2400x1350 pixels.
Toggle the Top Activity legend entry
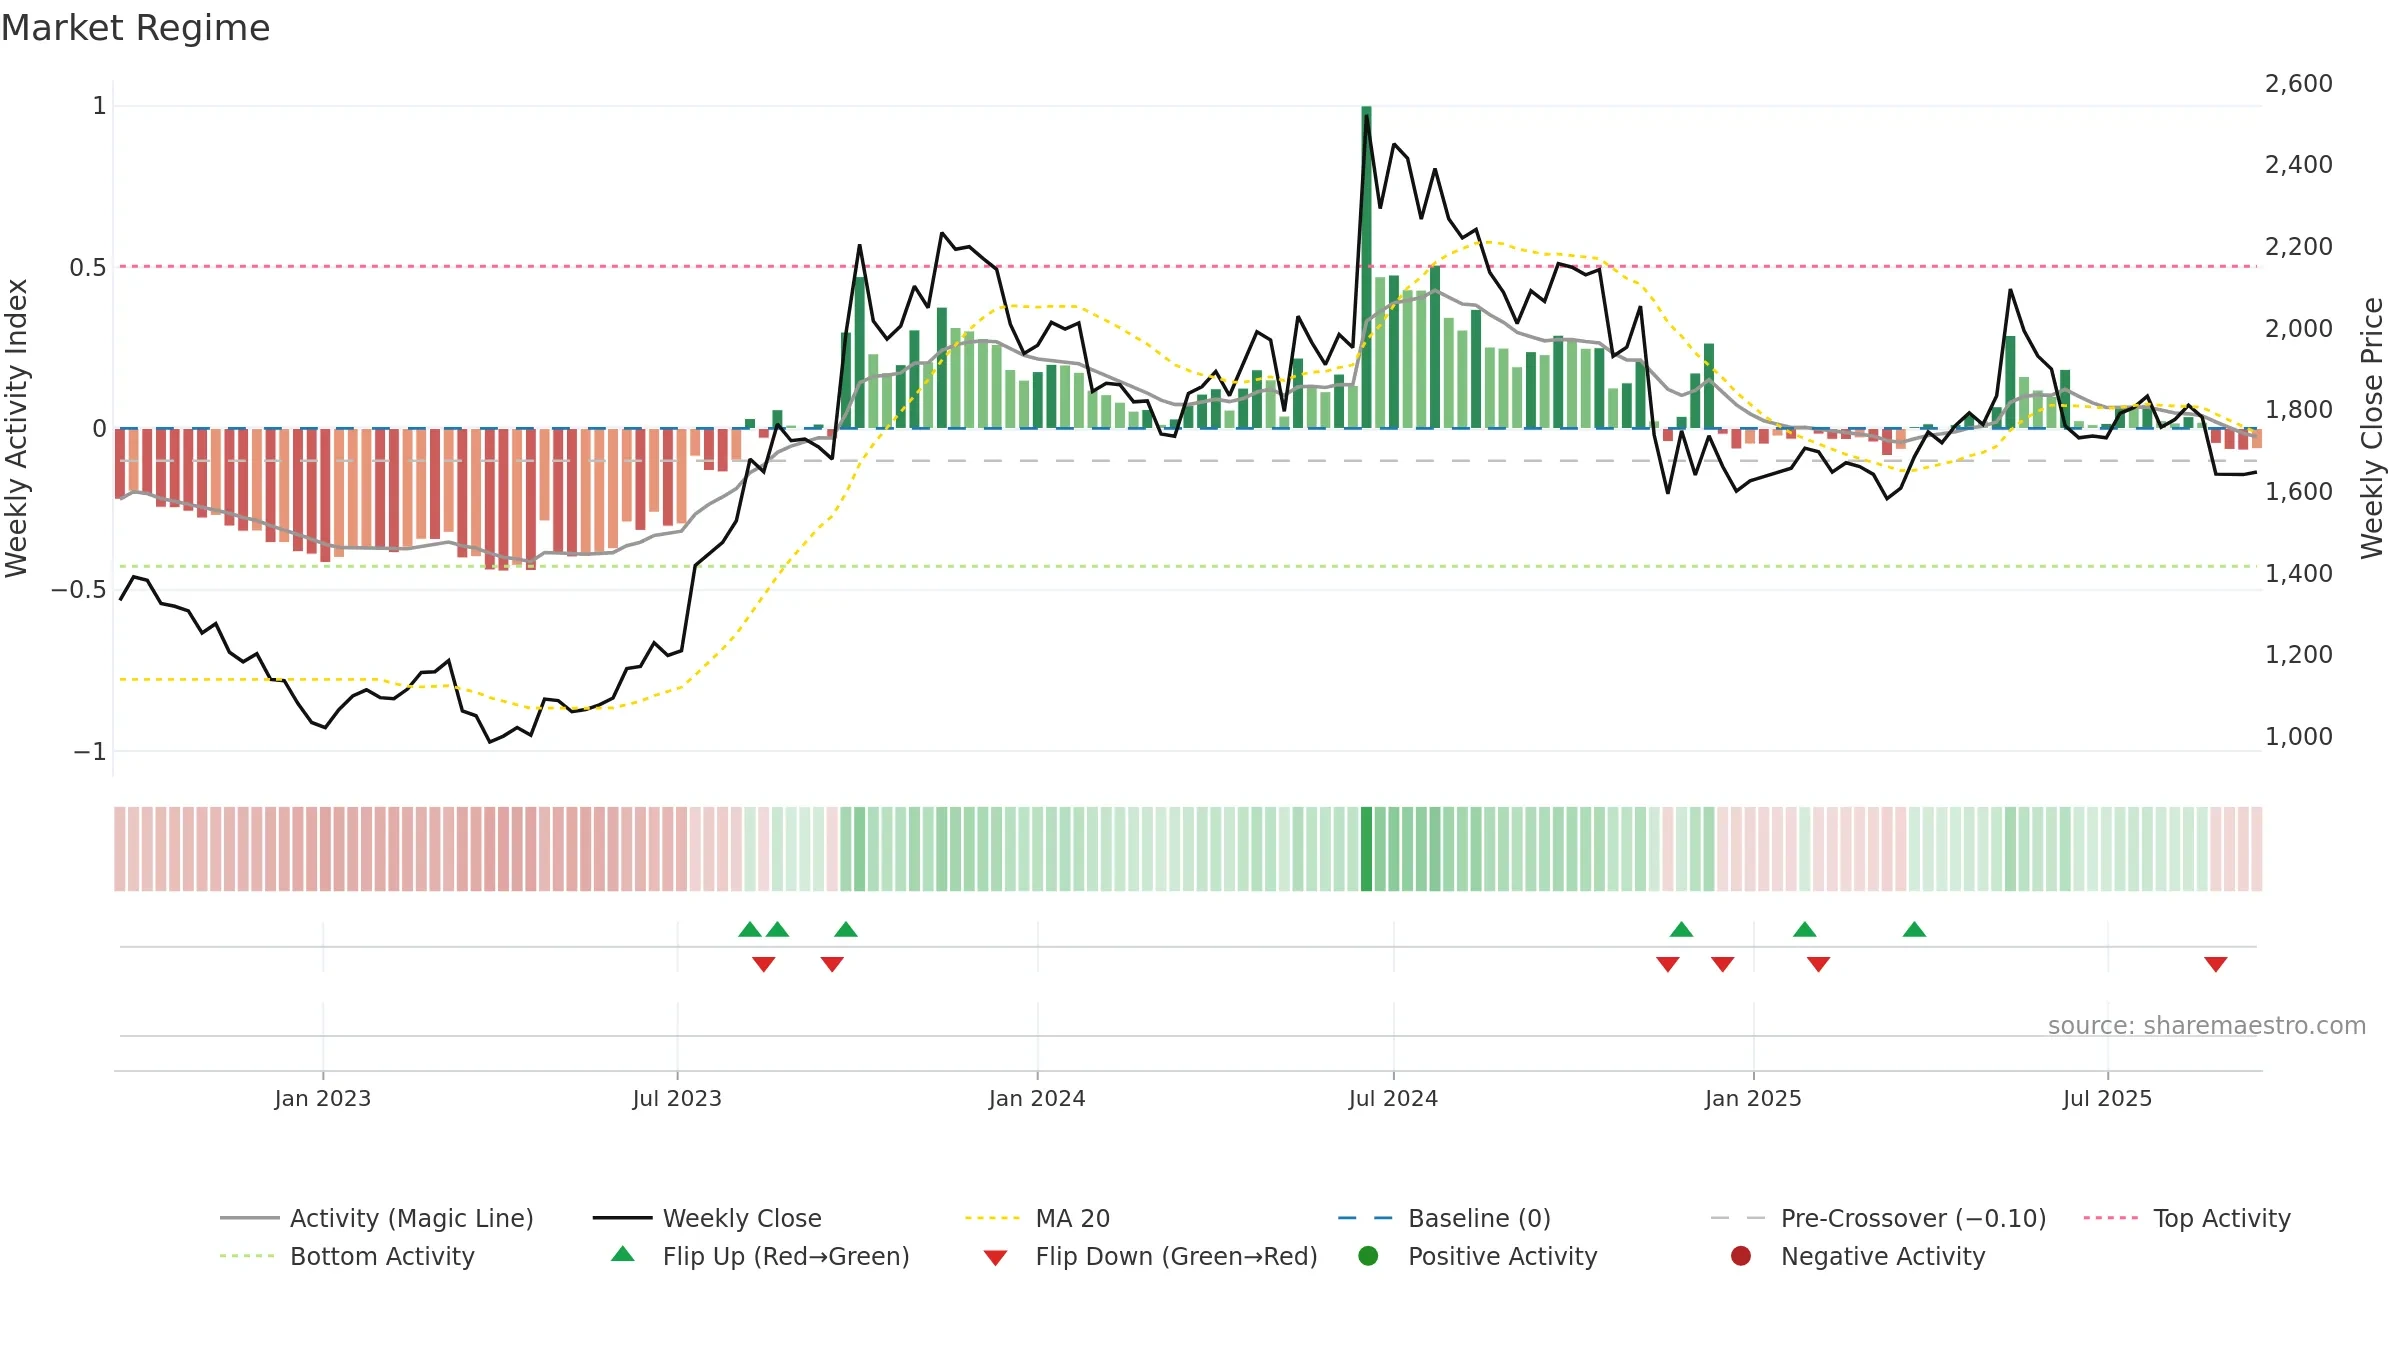[2187, 1218]
